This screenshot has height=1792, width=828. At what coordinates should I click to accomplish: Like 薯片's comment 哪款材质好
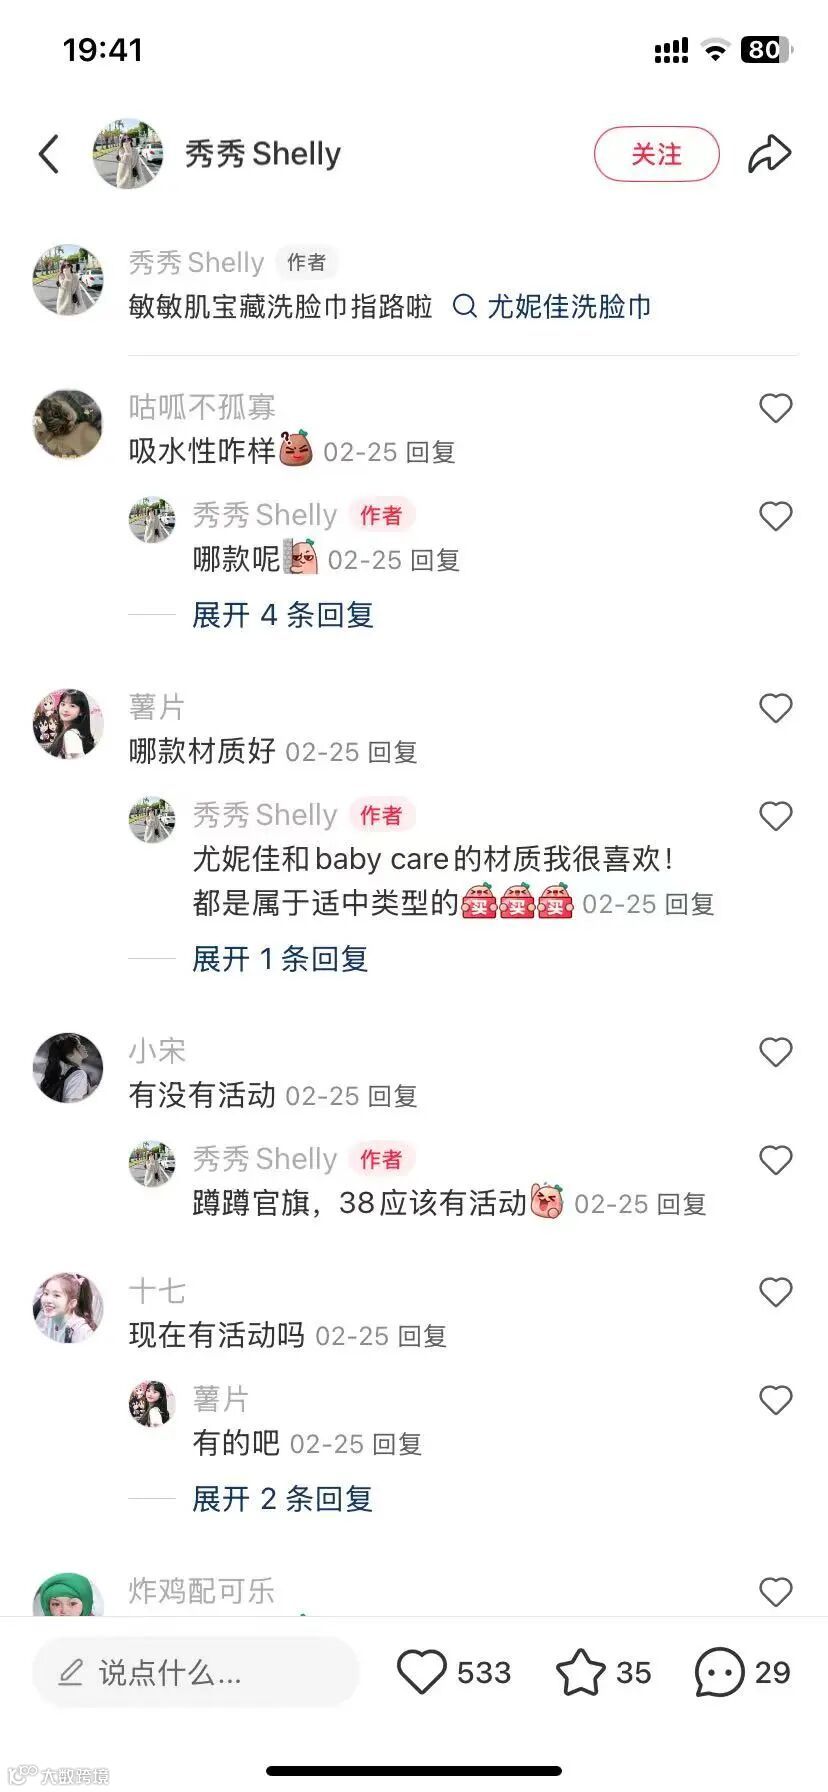pos(776,708)
